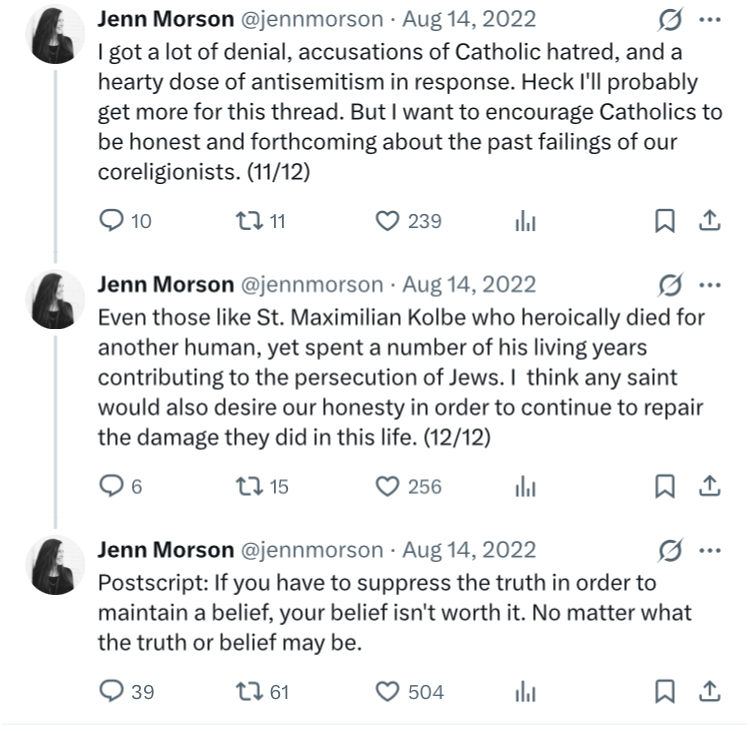View analytics of the 11/12 tweet
750x731 pixels.
[526, 222]
